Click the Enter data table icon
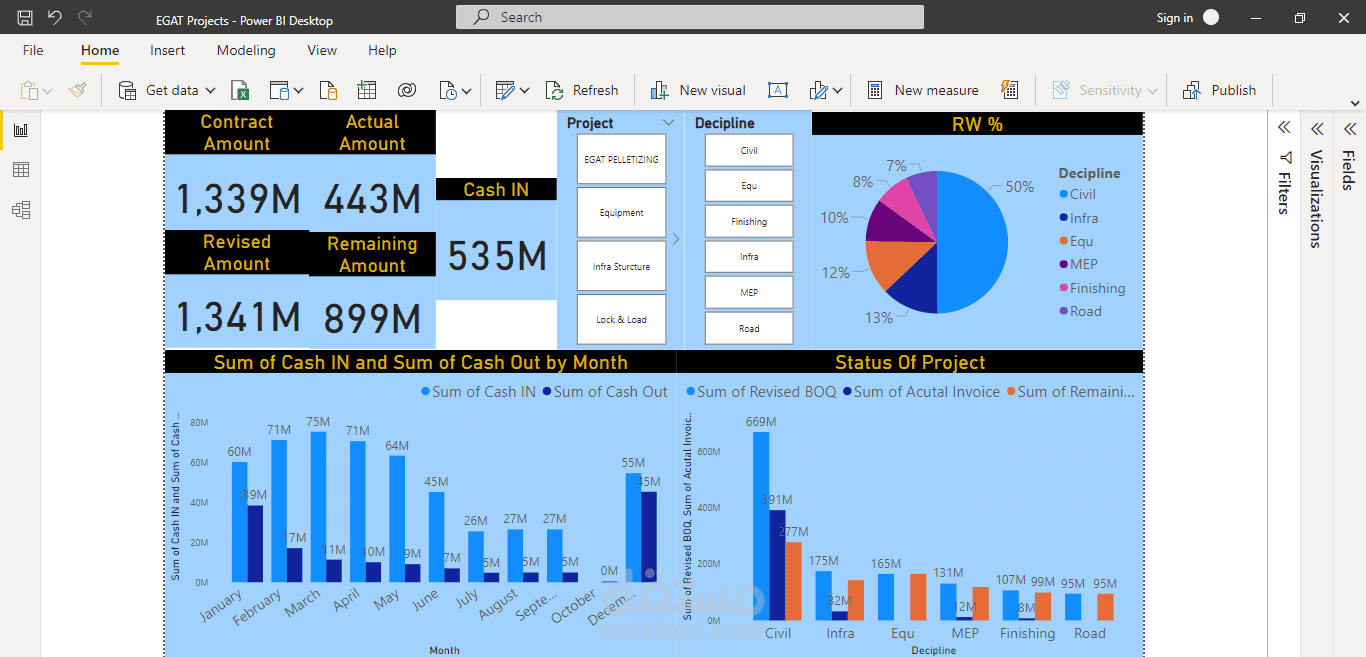The height and width of the screenshot is (657, 1366). point(366,90)
